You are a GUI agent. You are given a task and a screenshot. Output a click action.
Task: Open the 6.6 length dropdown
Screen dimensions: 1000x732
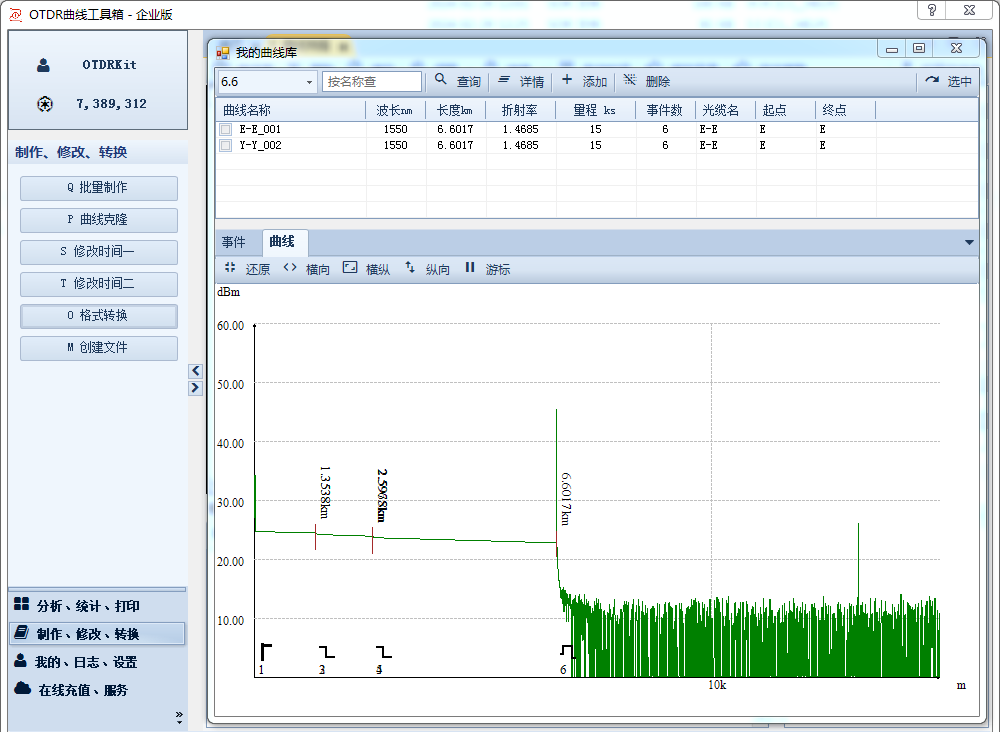point(310,82)
